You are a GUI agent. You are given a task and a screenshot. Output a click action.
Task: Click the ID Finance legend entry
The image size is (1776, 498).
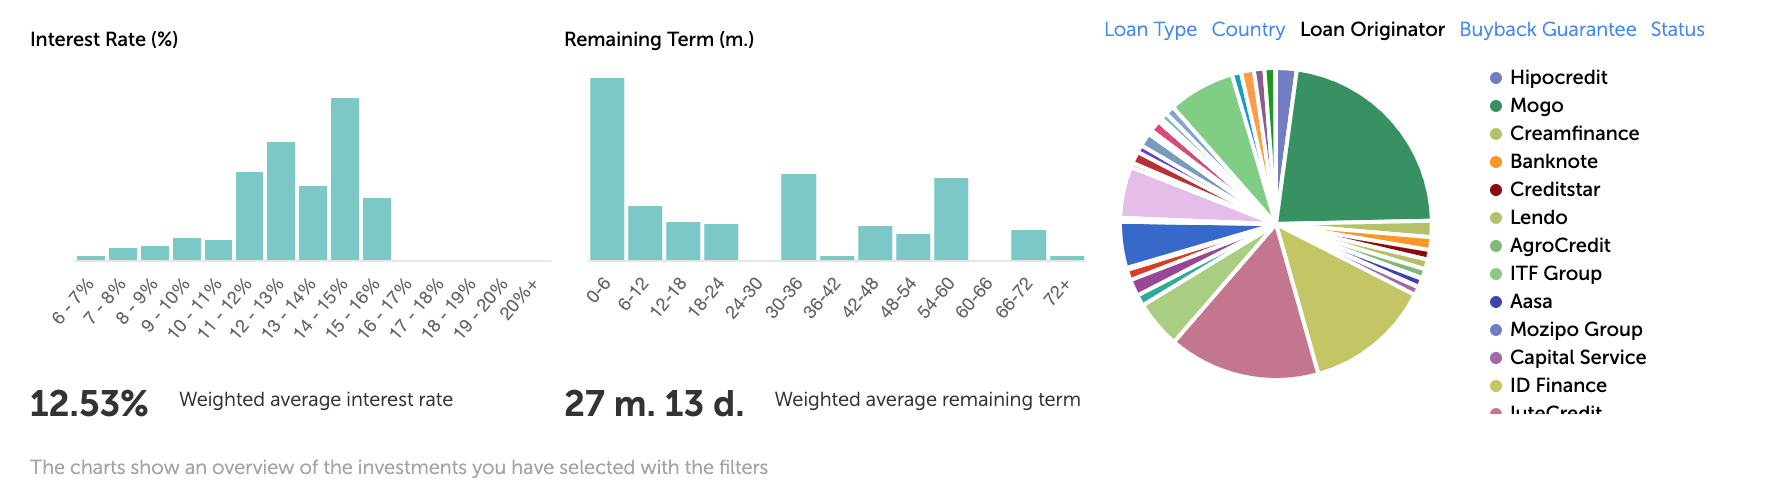point(1558,386)
